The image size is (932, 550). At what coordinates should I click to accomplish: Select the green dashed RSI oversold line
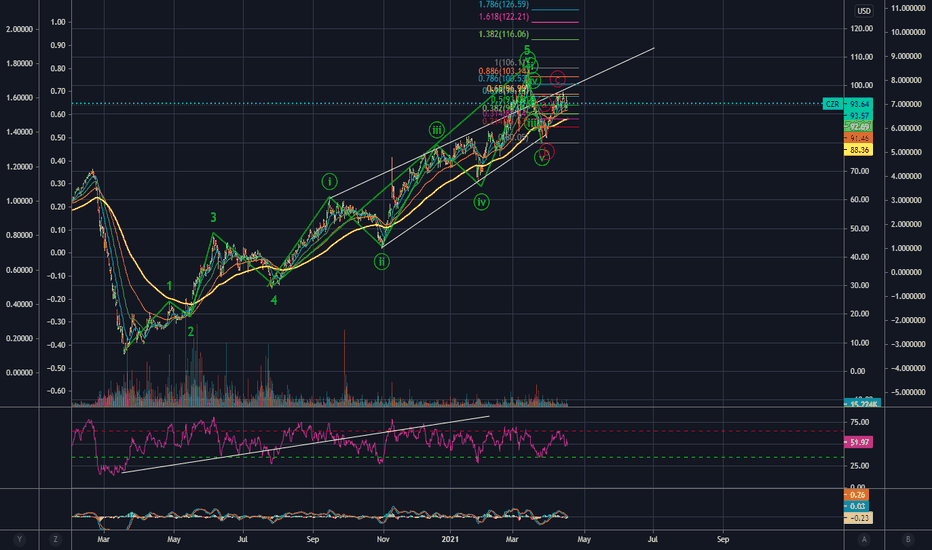458,457
